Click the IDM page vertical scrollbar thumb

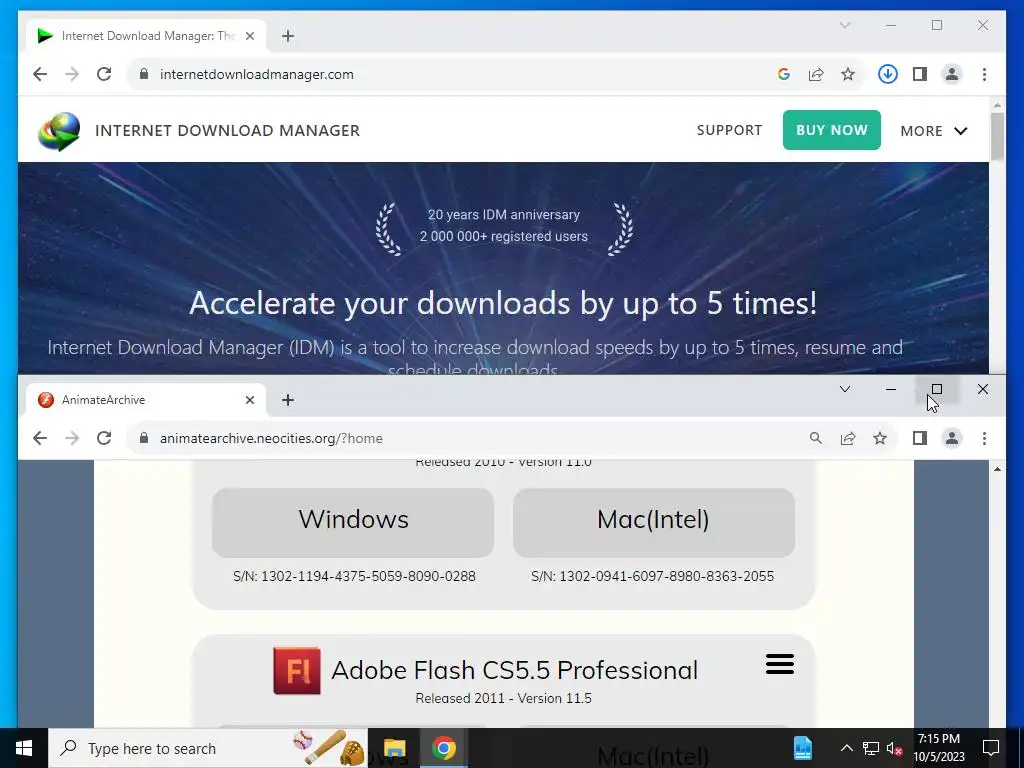tap(997, 136)
